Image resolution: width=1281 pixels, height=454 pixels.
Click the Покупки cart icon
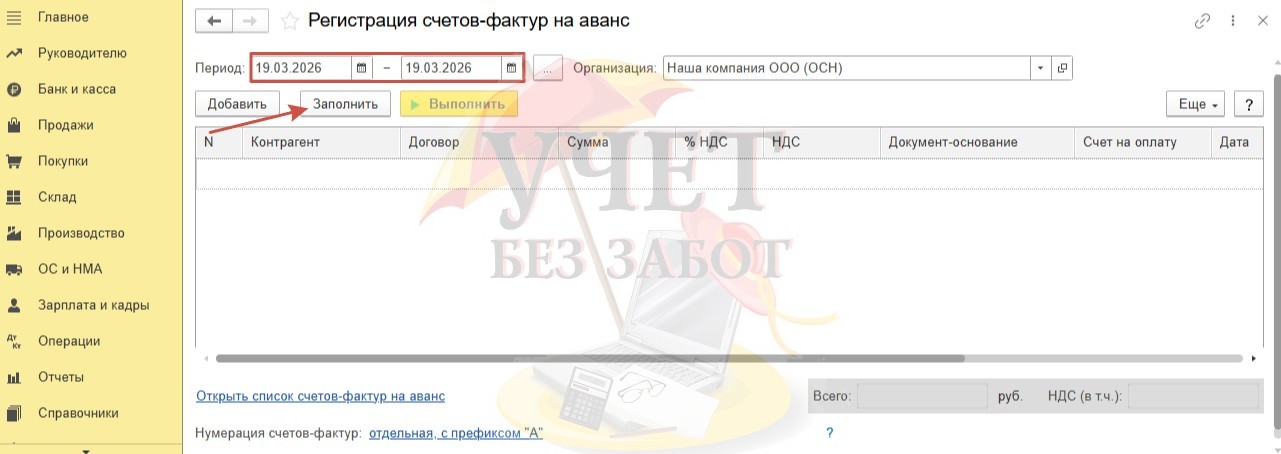point(14,161)
